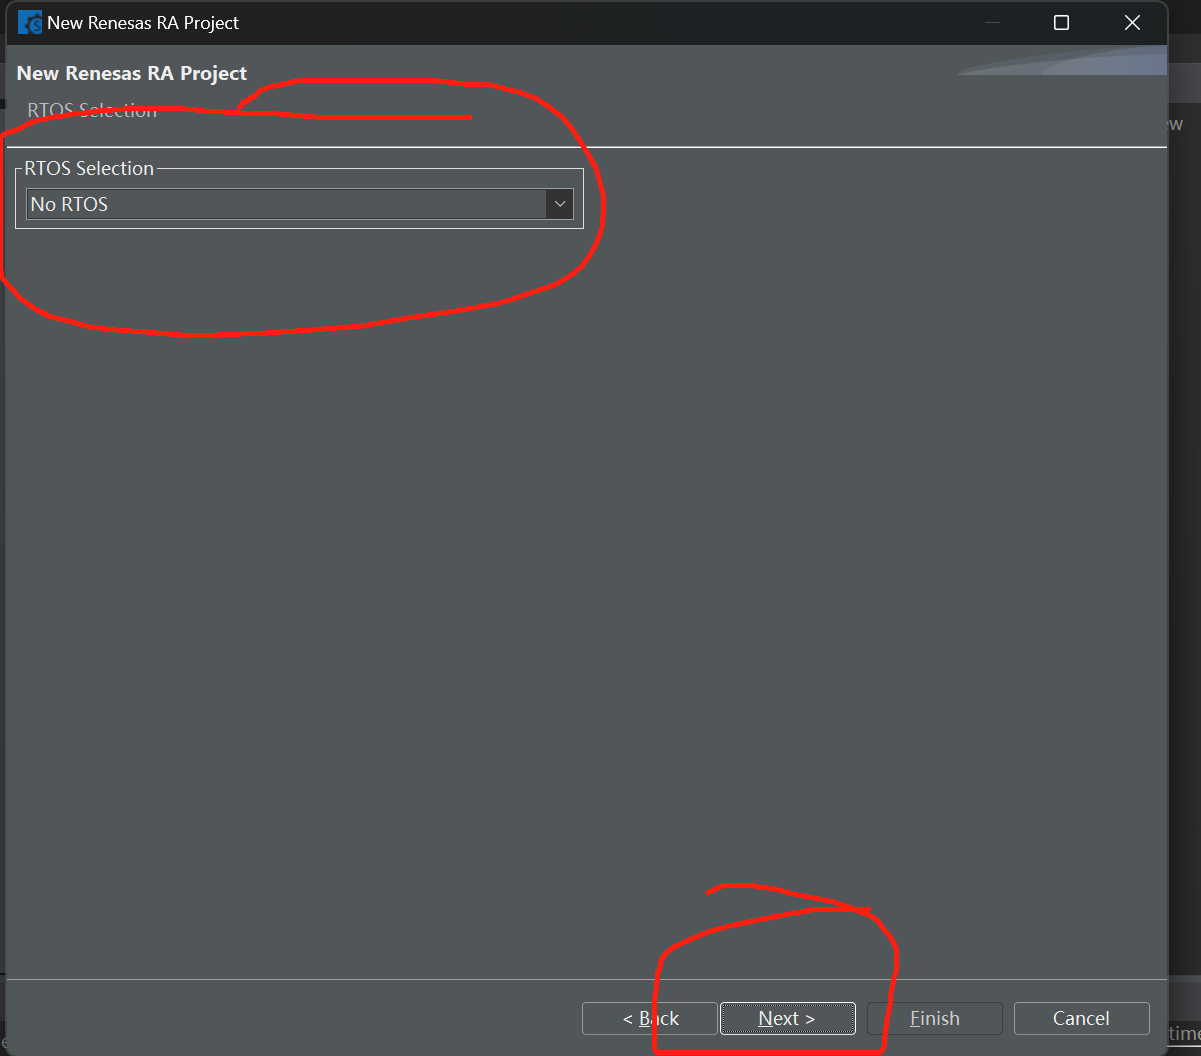The image size is (1201, 1056).
Task: Click the 'New Renesas RA Project' heading text
Action: pos(132,73)
